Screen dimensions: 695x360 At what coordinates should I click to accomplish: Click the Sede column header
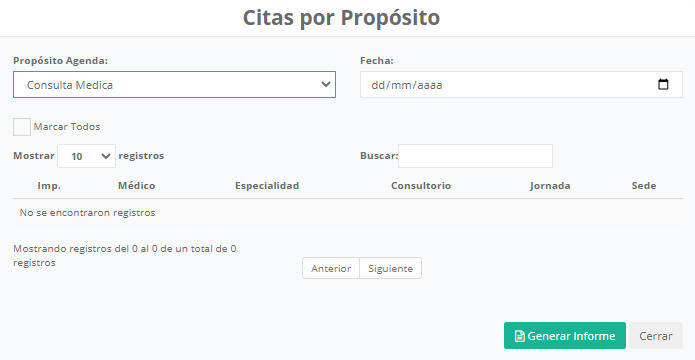[x=644, y=186]
